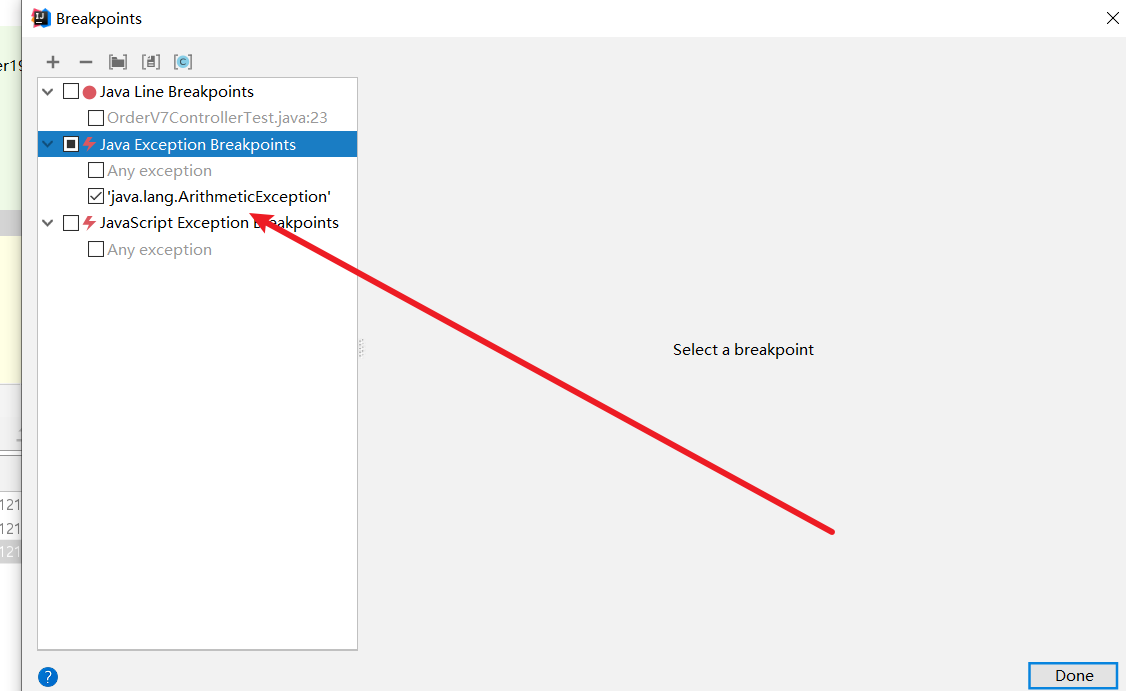This screenshot has height=691, width=1126.
Task: Collapse the JavaScript Exception Breakpoints node
Action: coord(48,223)
